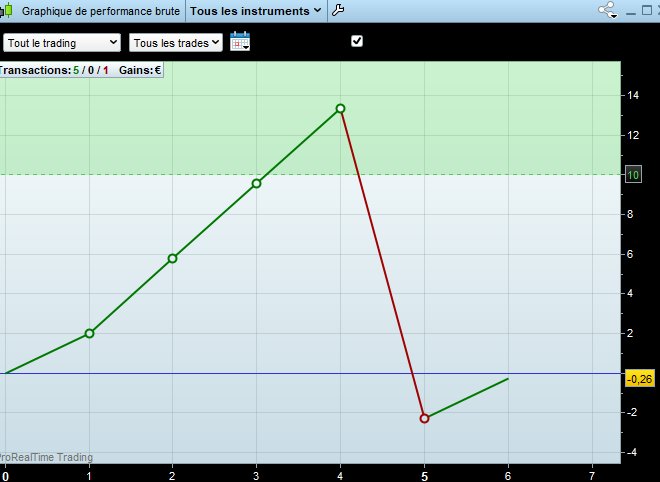This screenshot has width=660, height=482.
Task: Open the 'Tout le trading' dropdown
Action: 62,43
